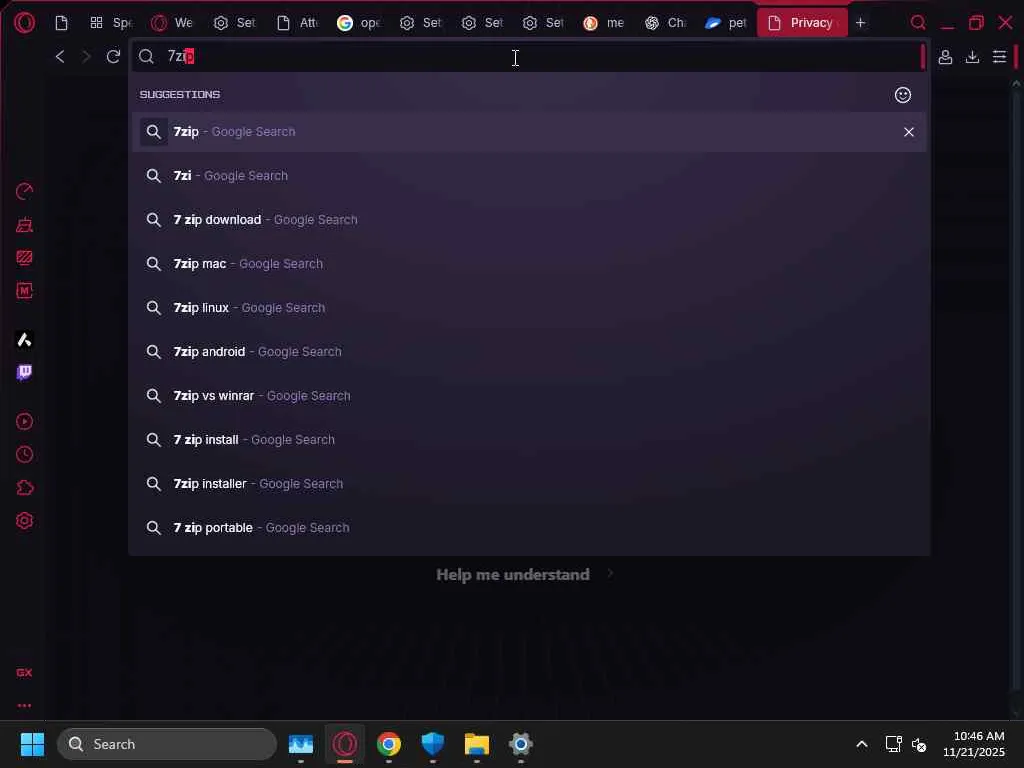Open Google Chrome from taskbar

click(x=389, y=744)
